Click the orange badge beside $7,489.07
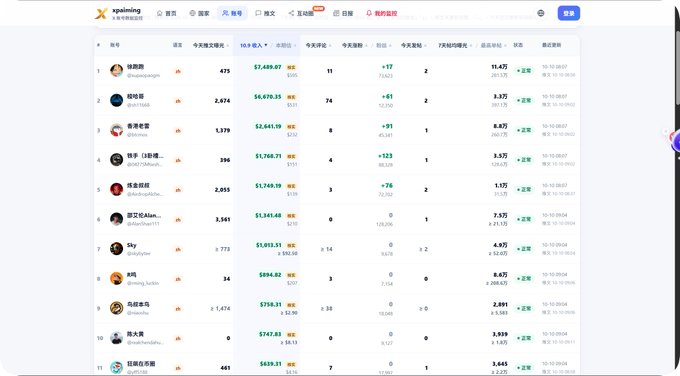 [291, 68]
